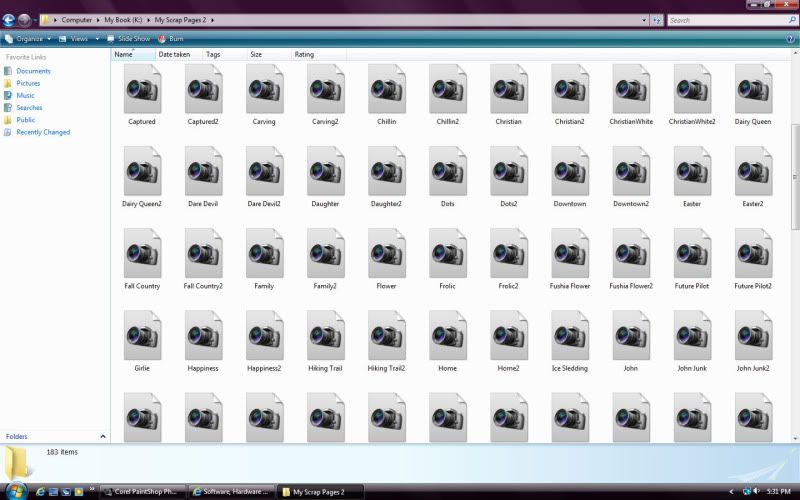Expand the Views dropdown arrow
Image resolution: width=800 pixels, height=500 pixels.
pyautogui.click(x=95, y=38)
